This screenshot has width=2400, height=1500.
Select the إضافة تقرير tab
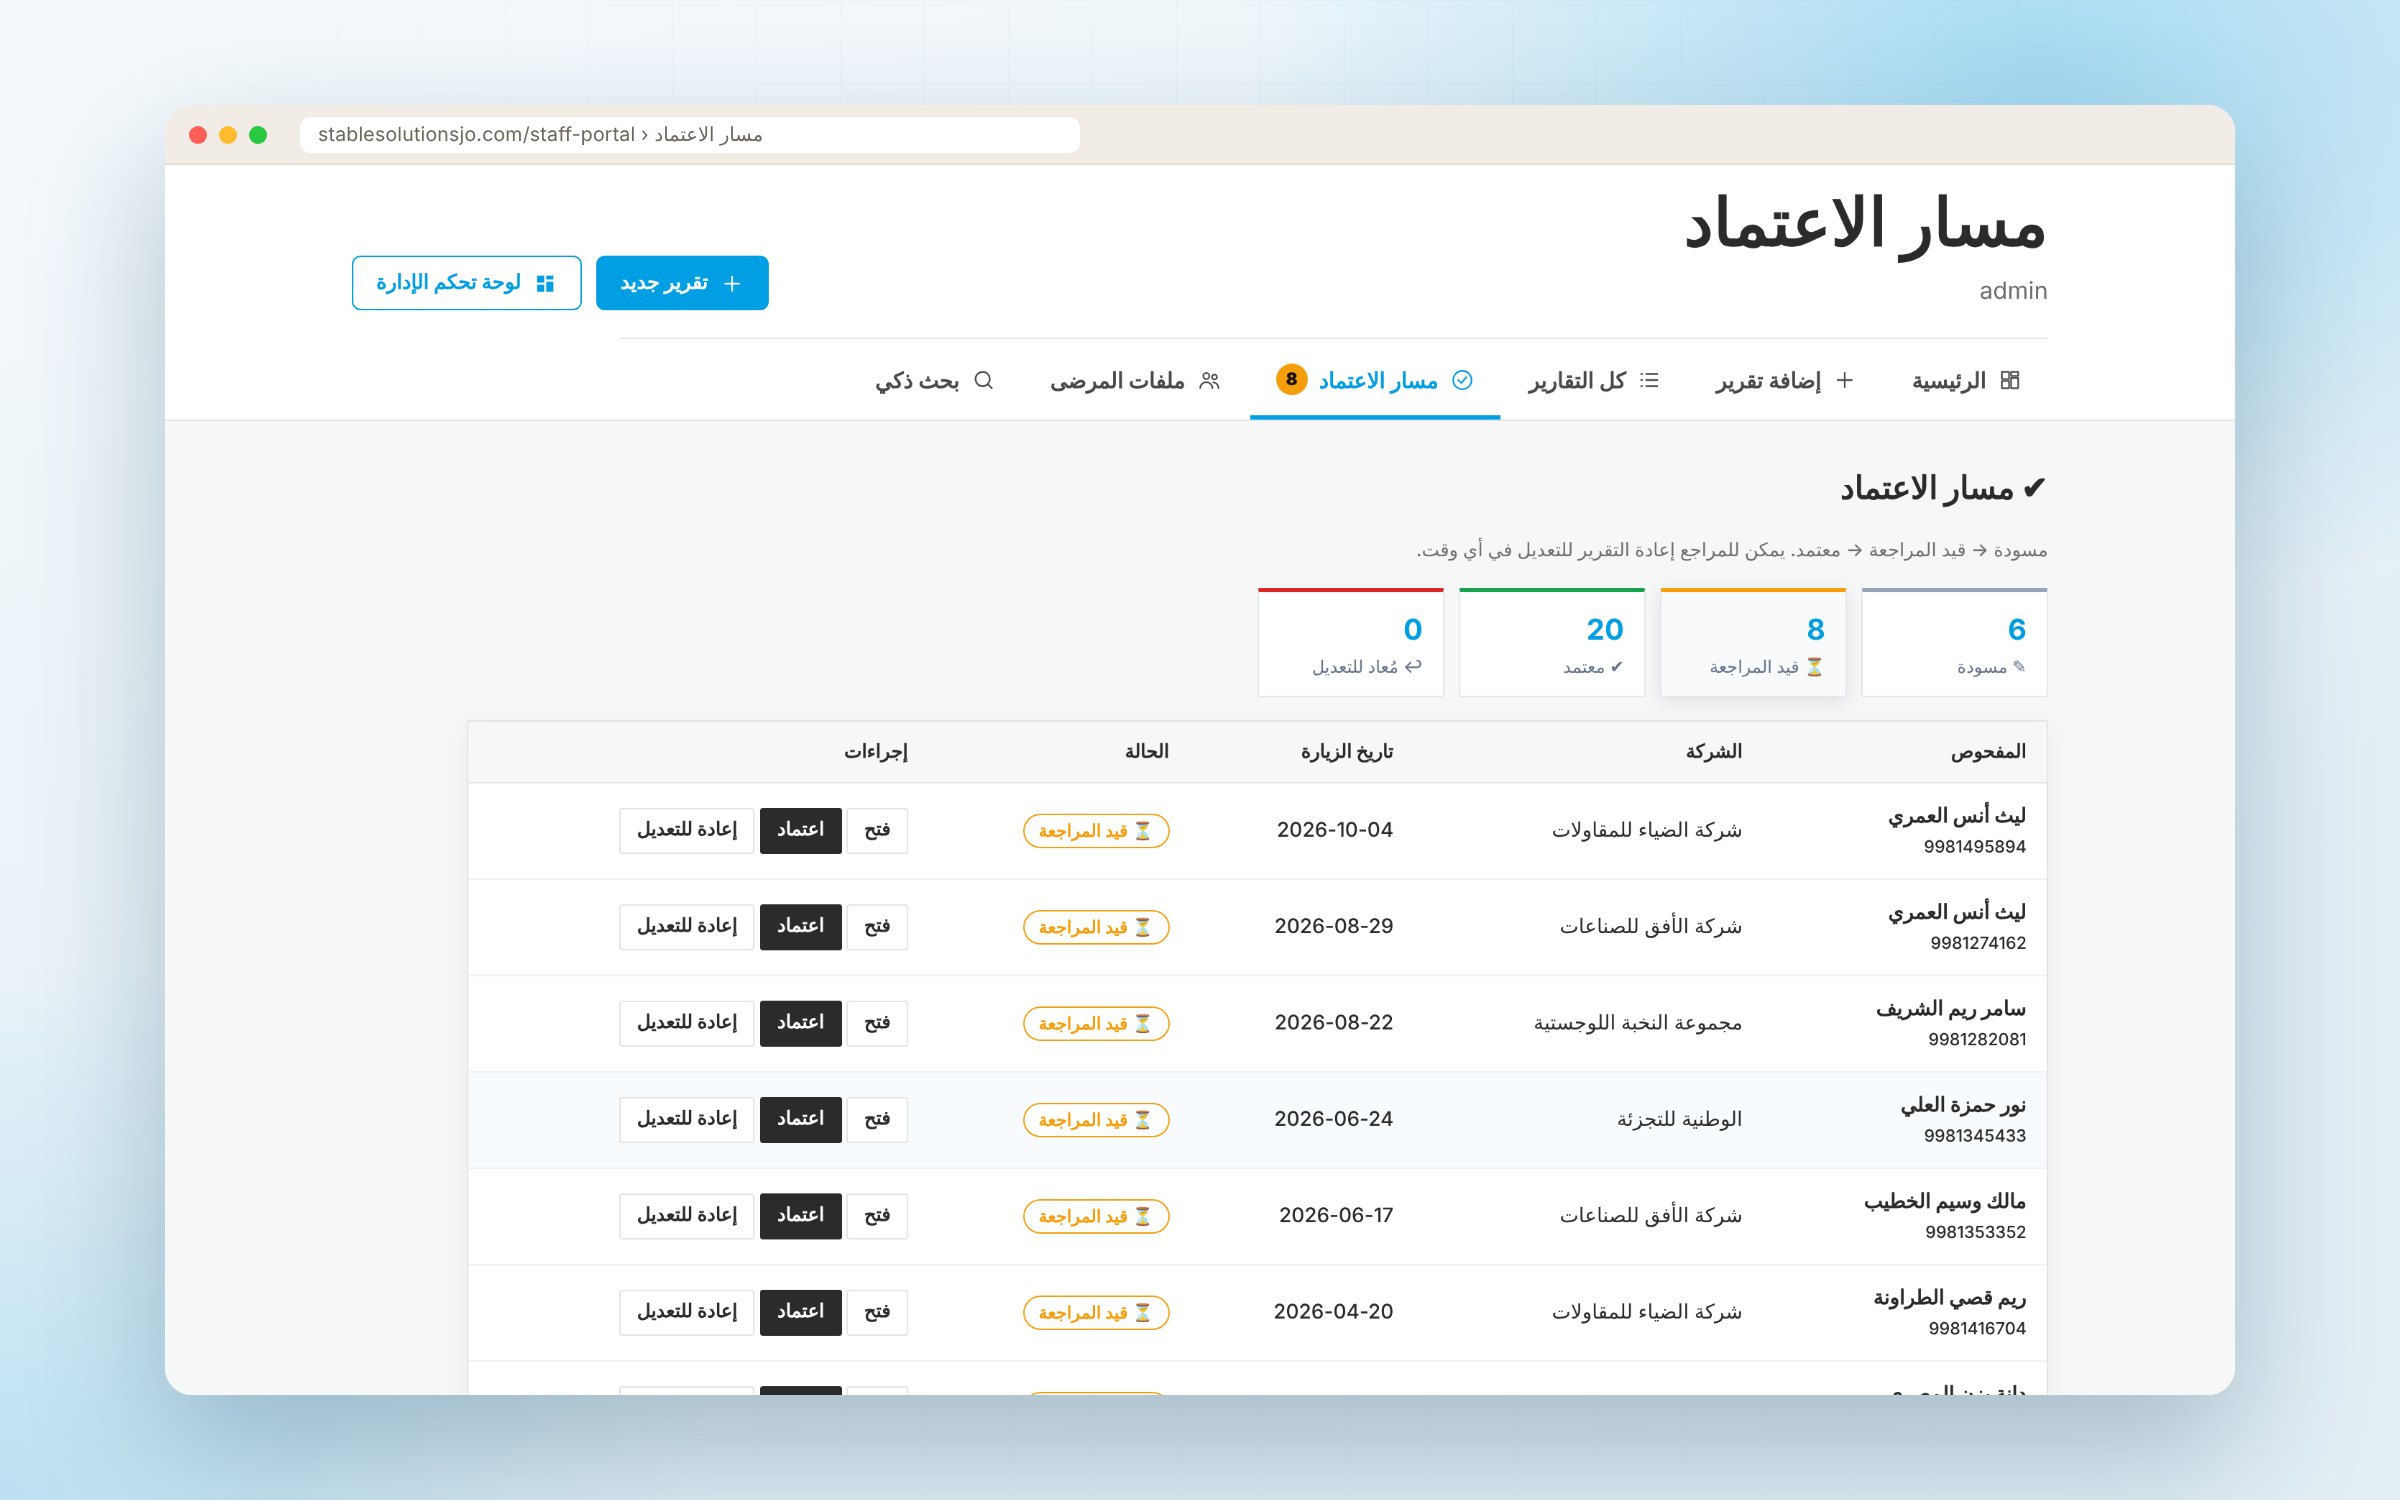pyautogui.click(x=1785, y=381)
